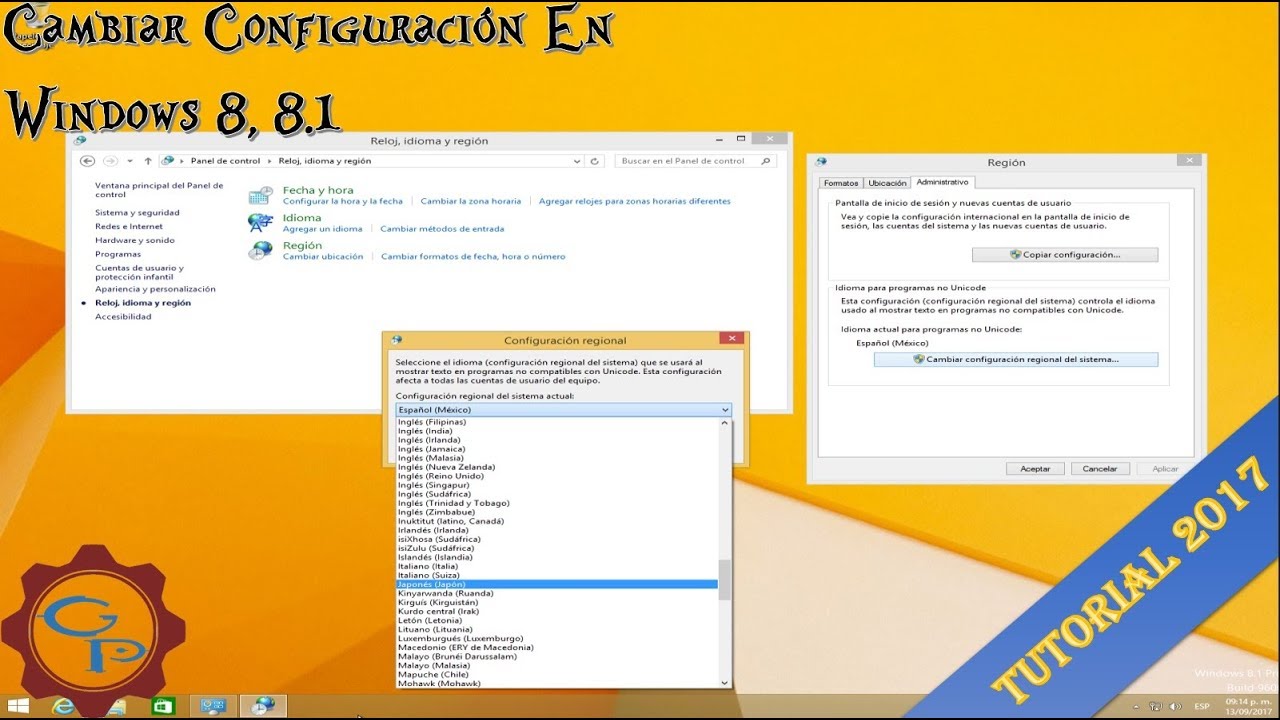Image resolution: width=1280 pixels, height=720 pixels.
Task: Select Inglés (Singapur) in the list
Action: point(557,485)
